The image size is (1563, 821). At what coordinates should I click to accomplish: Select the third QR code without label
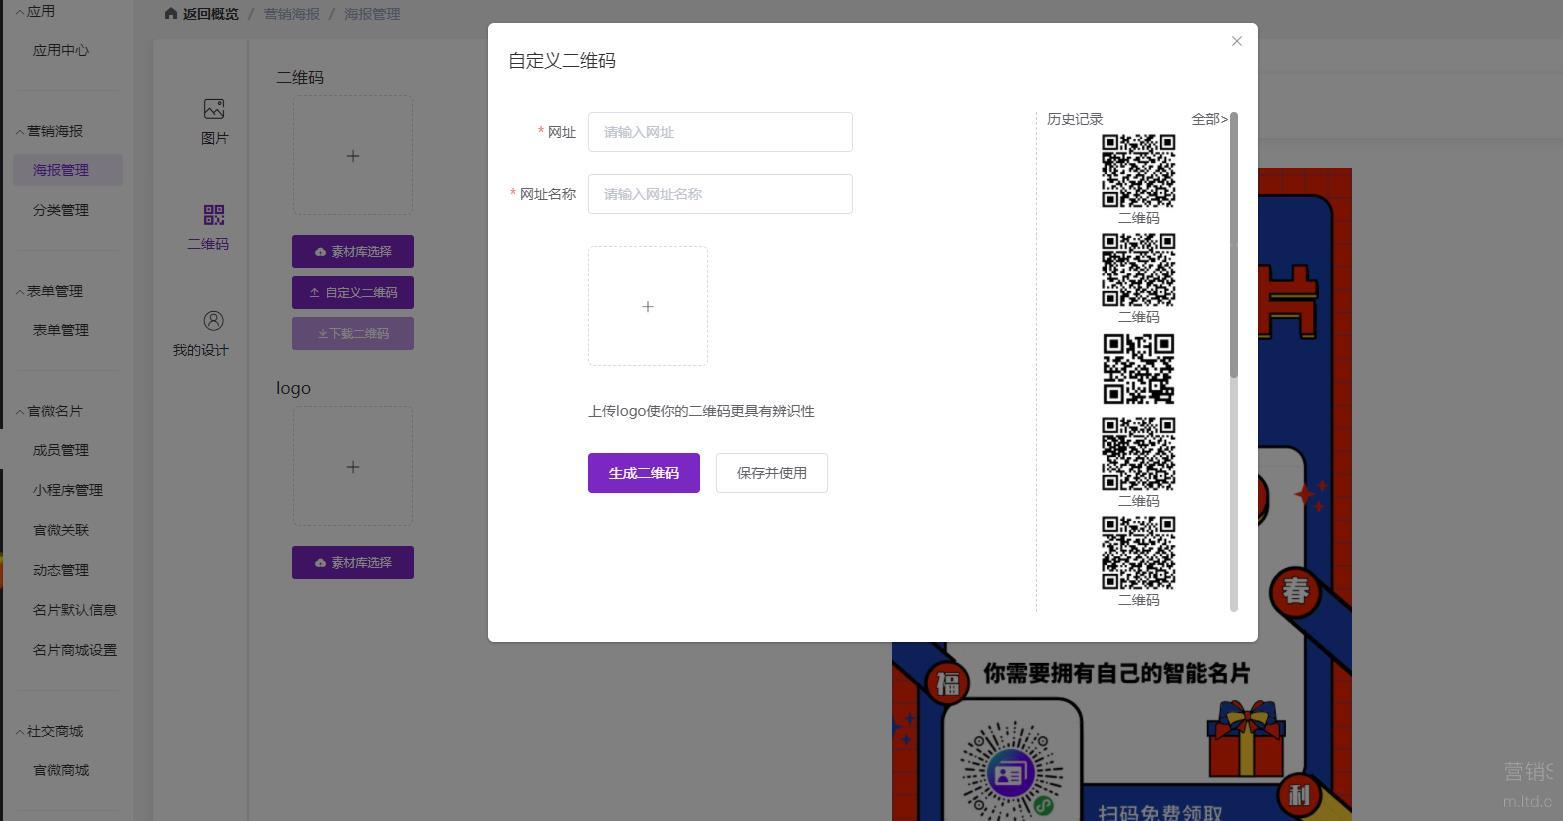[1139, 369]
